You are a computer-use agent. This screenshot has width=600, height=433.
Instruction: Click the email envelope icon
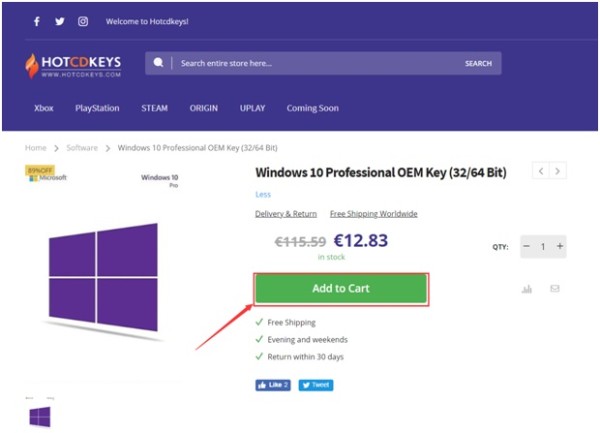pyautogui.click(x=555, y=288)
